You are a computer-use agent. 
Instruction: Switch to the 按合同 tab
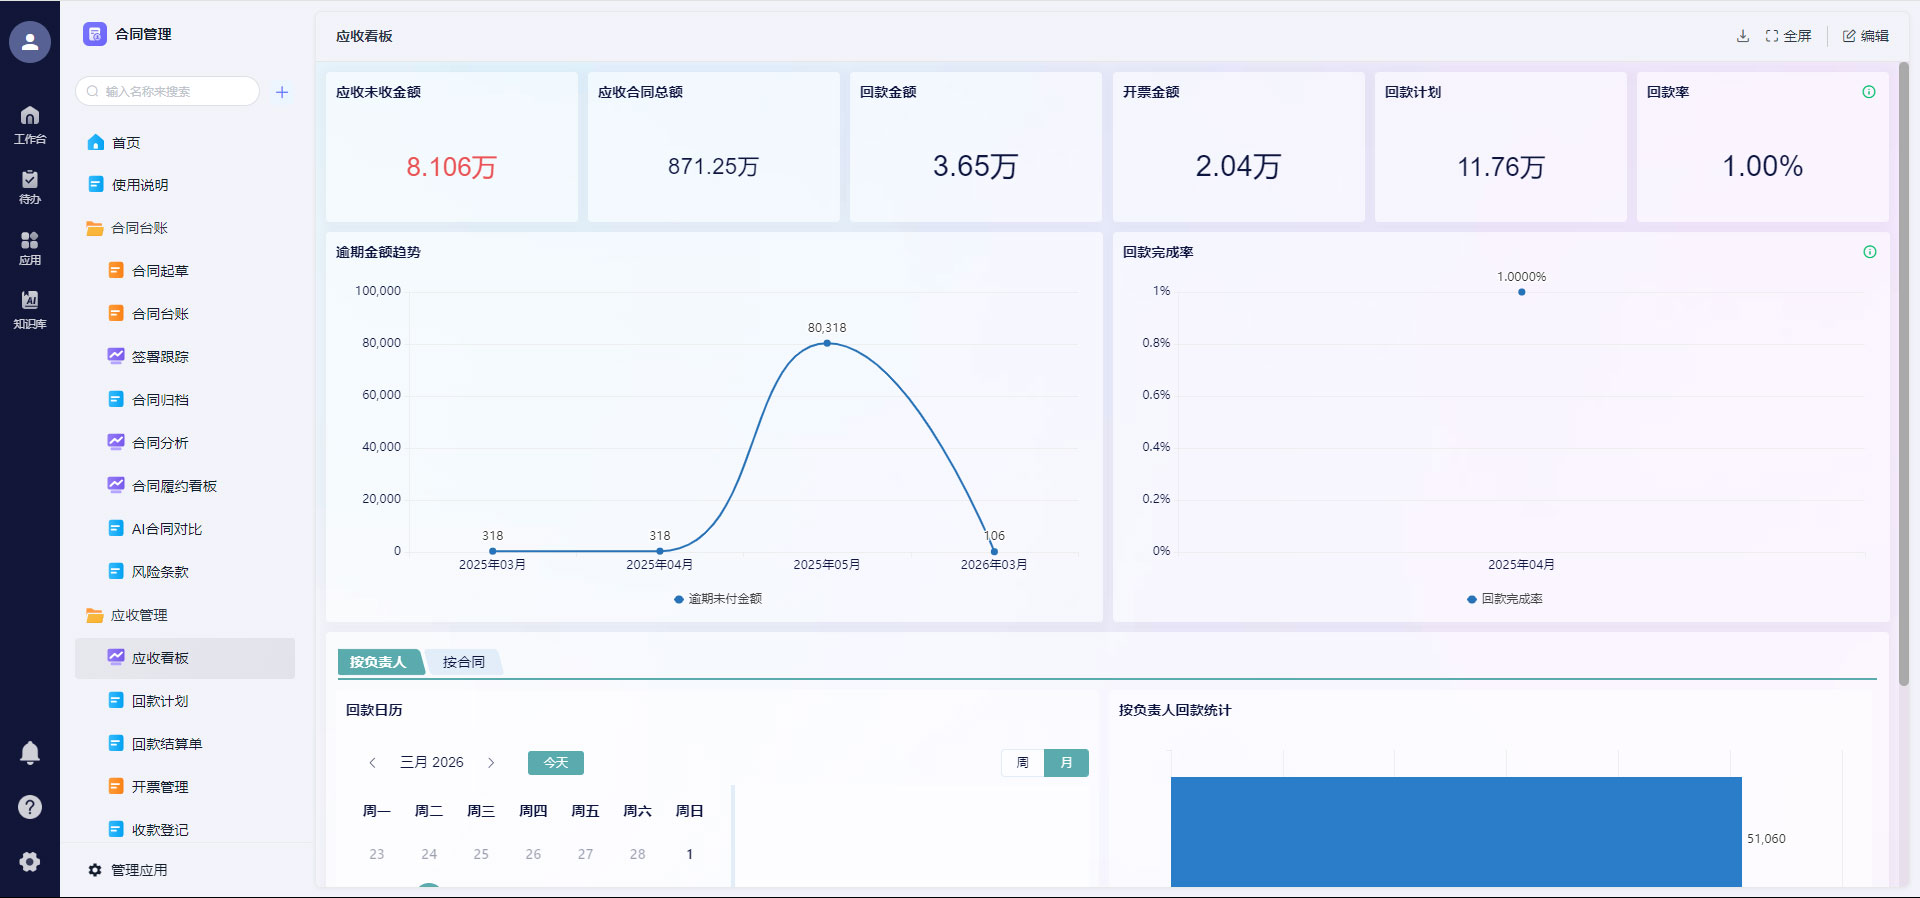(x=464, y=662)
